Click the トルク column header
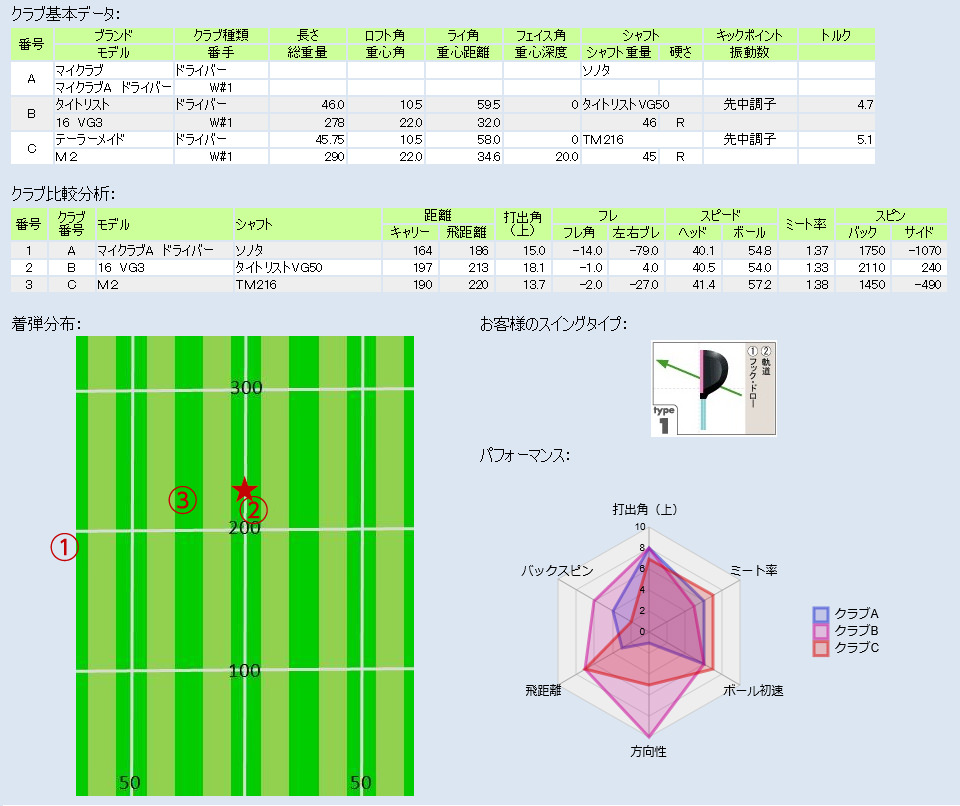The height and width of the screenshot is (806, 960). [836, 36]
